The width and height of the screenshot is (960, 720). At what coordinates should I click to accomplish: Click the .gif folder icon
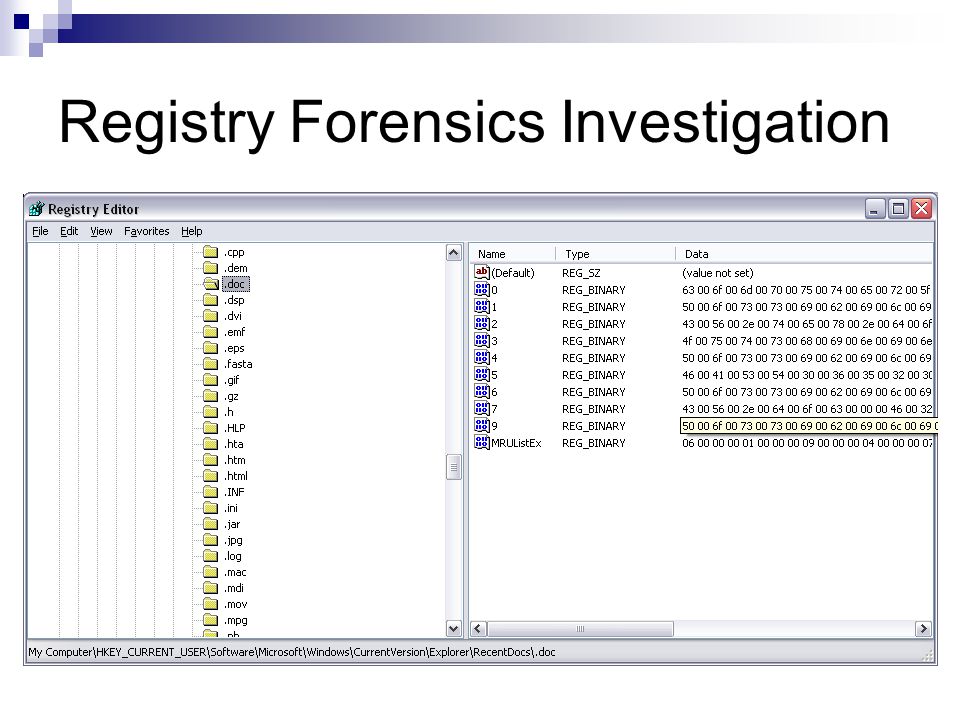[211, 380]
